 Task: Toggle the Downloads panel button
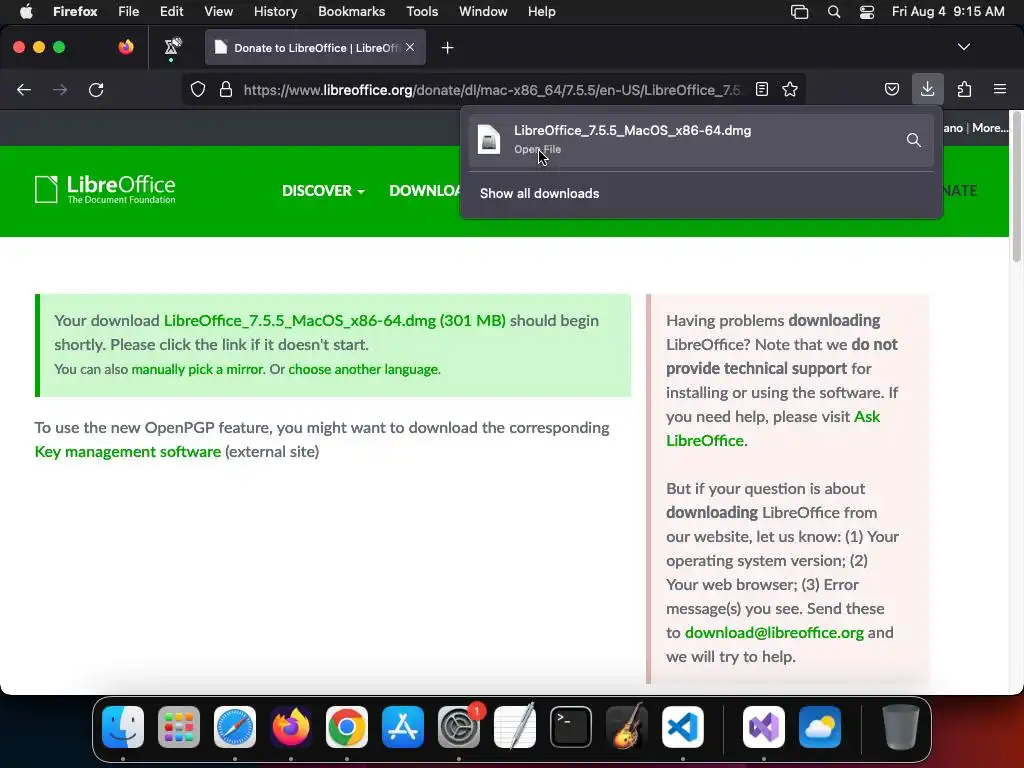pos(927,89)
